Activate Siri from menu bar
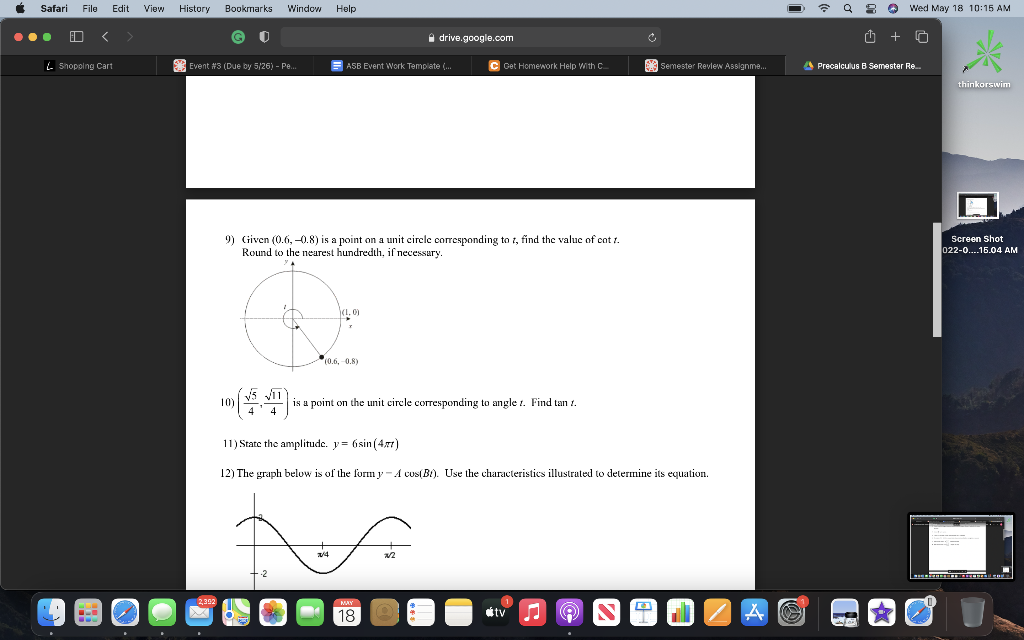1024x640 pixels. (x=893, y=8)
